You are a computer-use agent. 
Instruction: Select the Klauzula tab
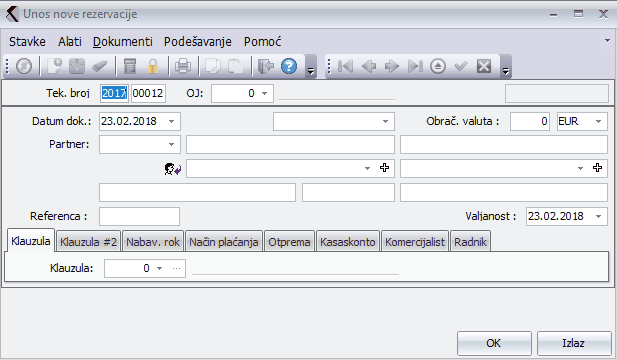point(31,241)
